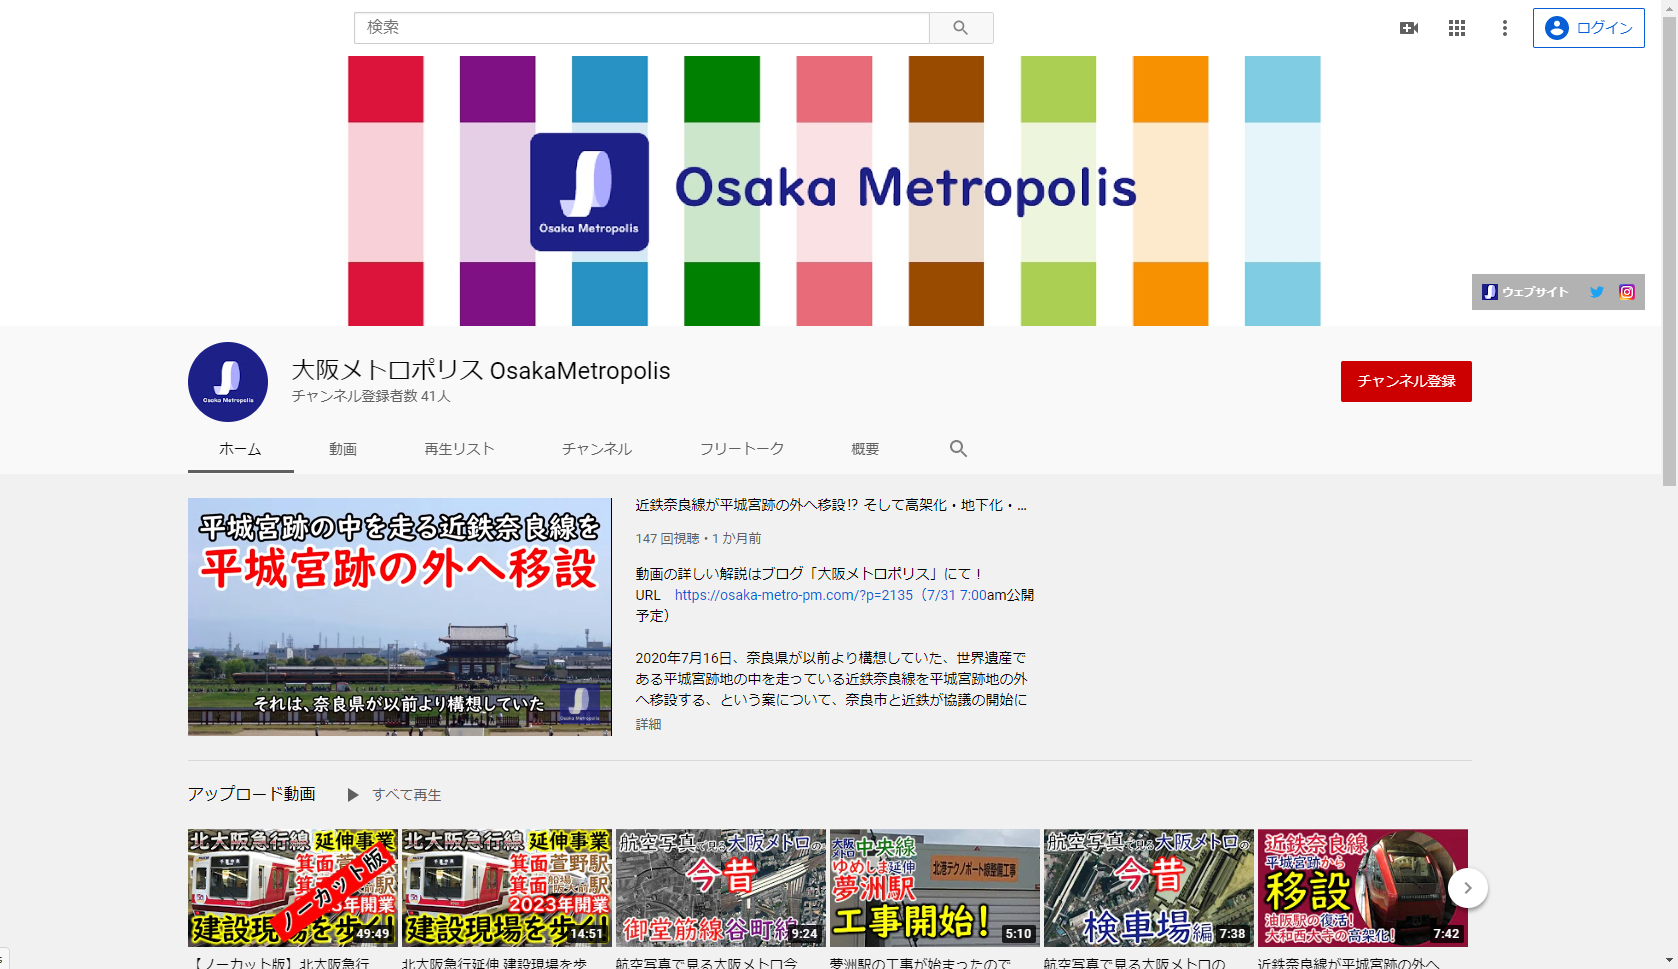
Task: Open the create video camera icon
Action: click(x=1408, y=28)
